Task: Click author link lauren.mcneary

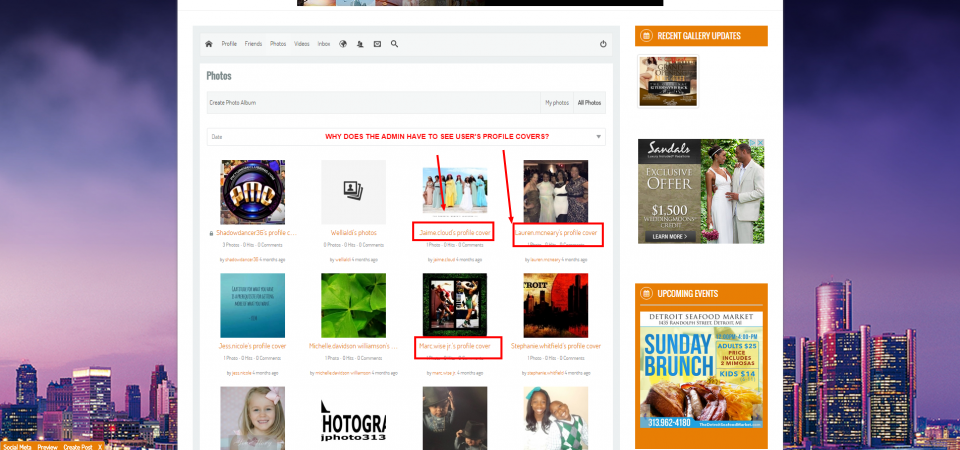Action: [x=546, y=260]
